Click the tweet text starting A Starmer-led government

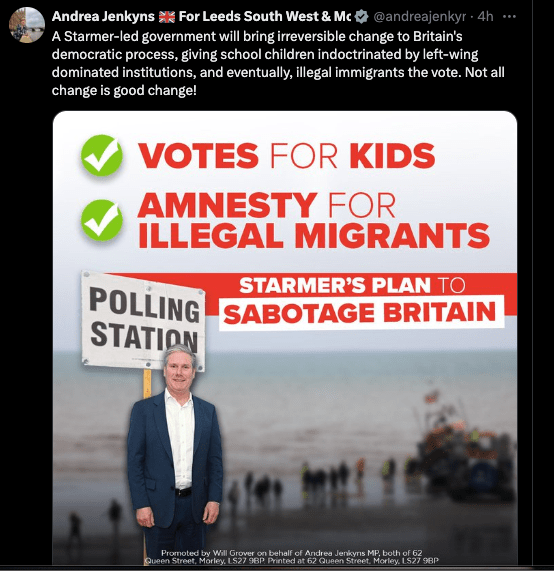coord(278,63)
